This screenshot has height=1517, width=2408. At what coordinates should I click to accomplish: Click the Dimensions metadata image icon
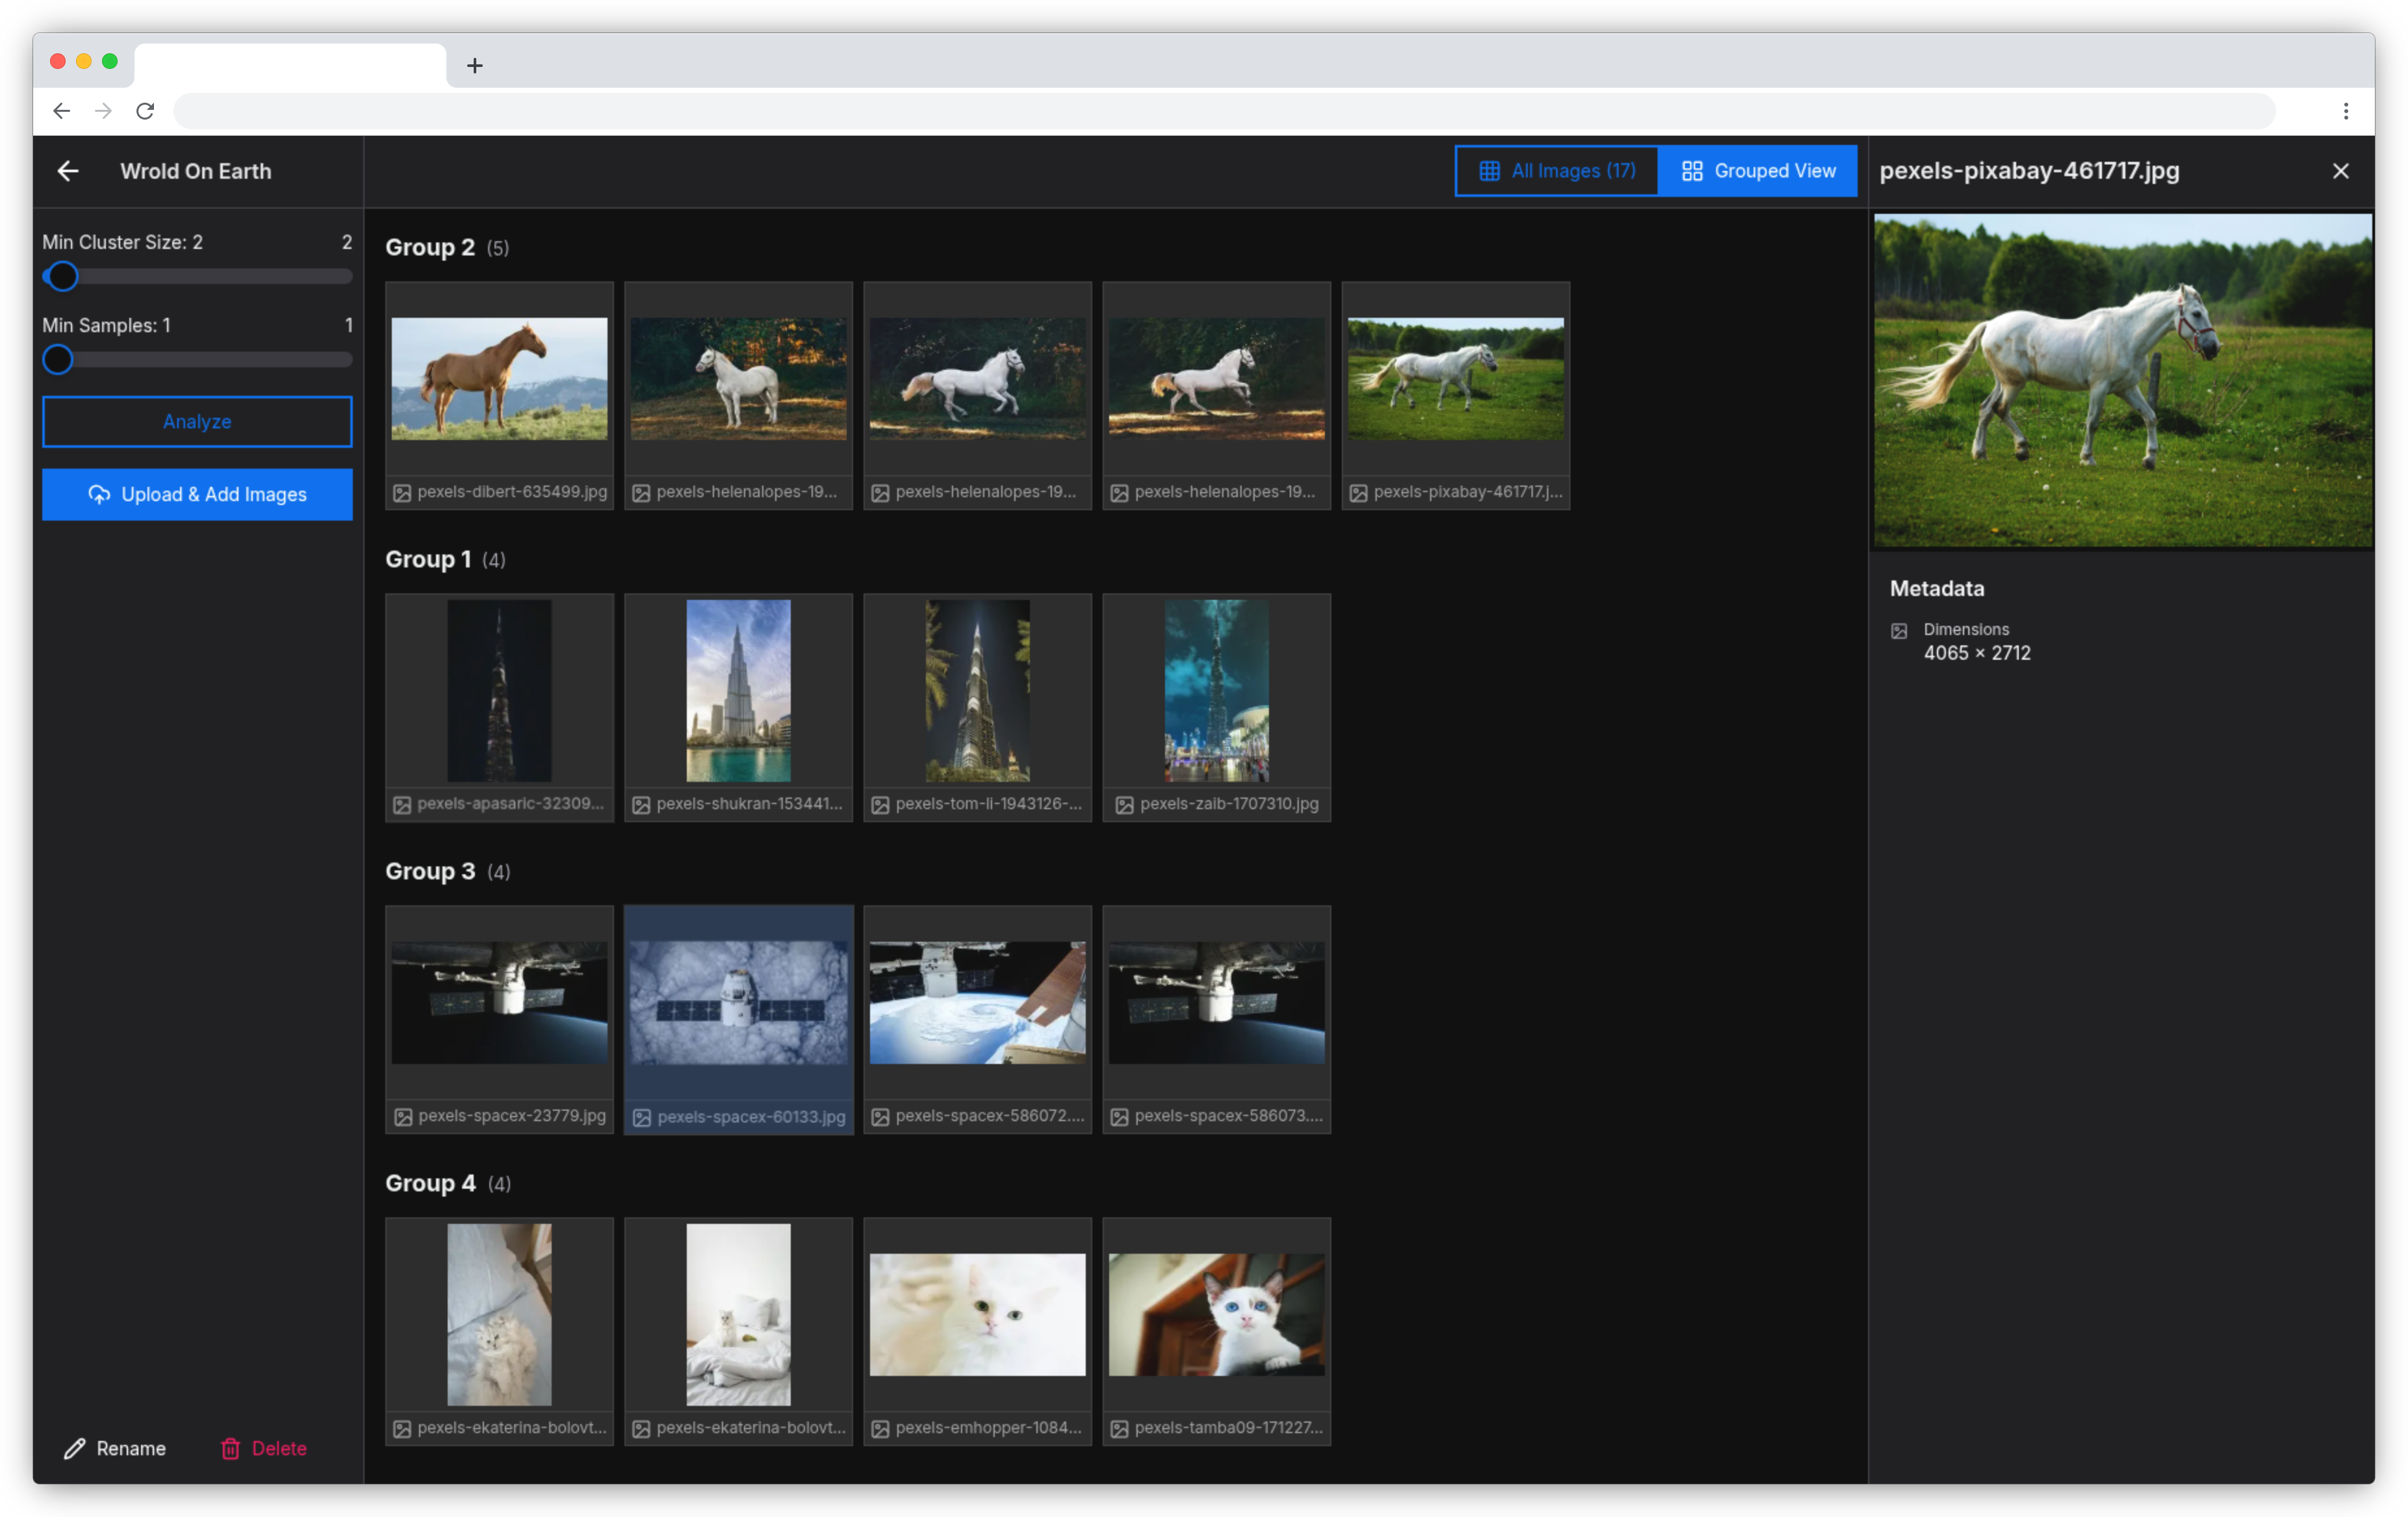coord(1899,630)
